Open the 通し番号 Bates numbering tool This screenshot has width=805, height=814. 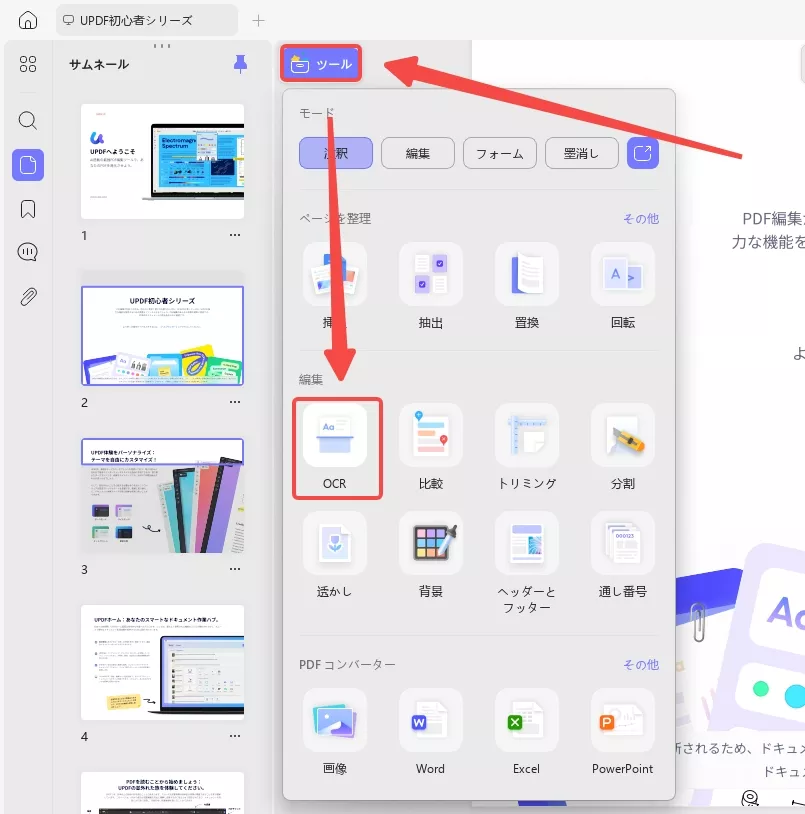(623, 555)
